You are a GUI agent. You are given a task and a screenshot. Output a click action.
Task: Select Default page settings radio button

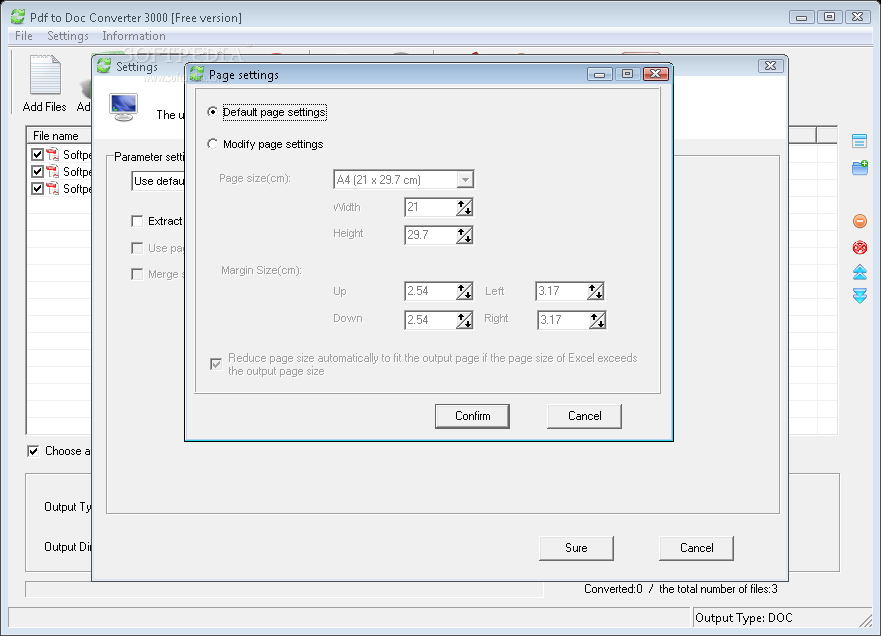tap(212, 112)
